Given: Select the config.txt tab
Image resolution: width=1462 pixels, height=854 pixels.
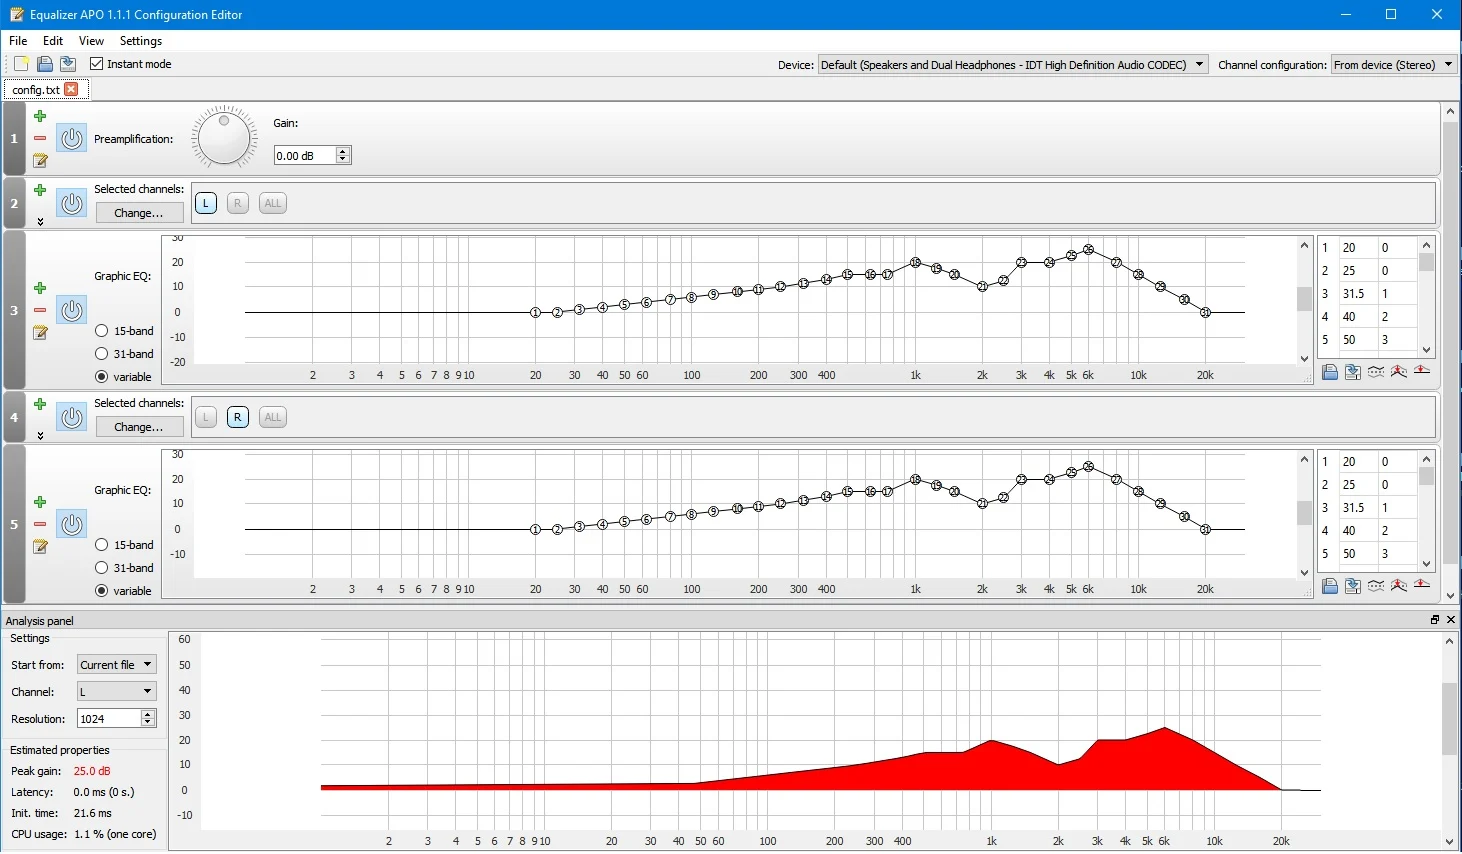Looking at the screenshot, I should (x=36, y=89).
